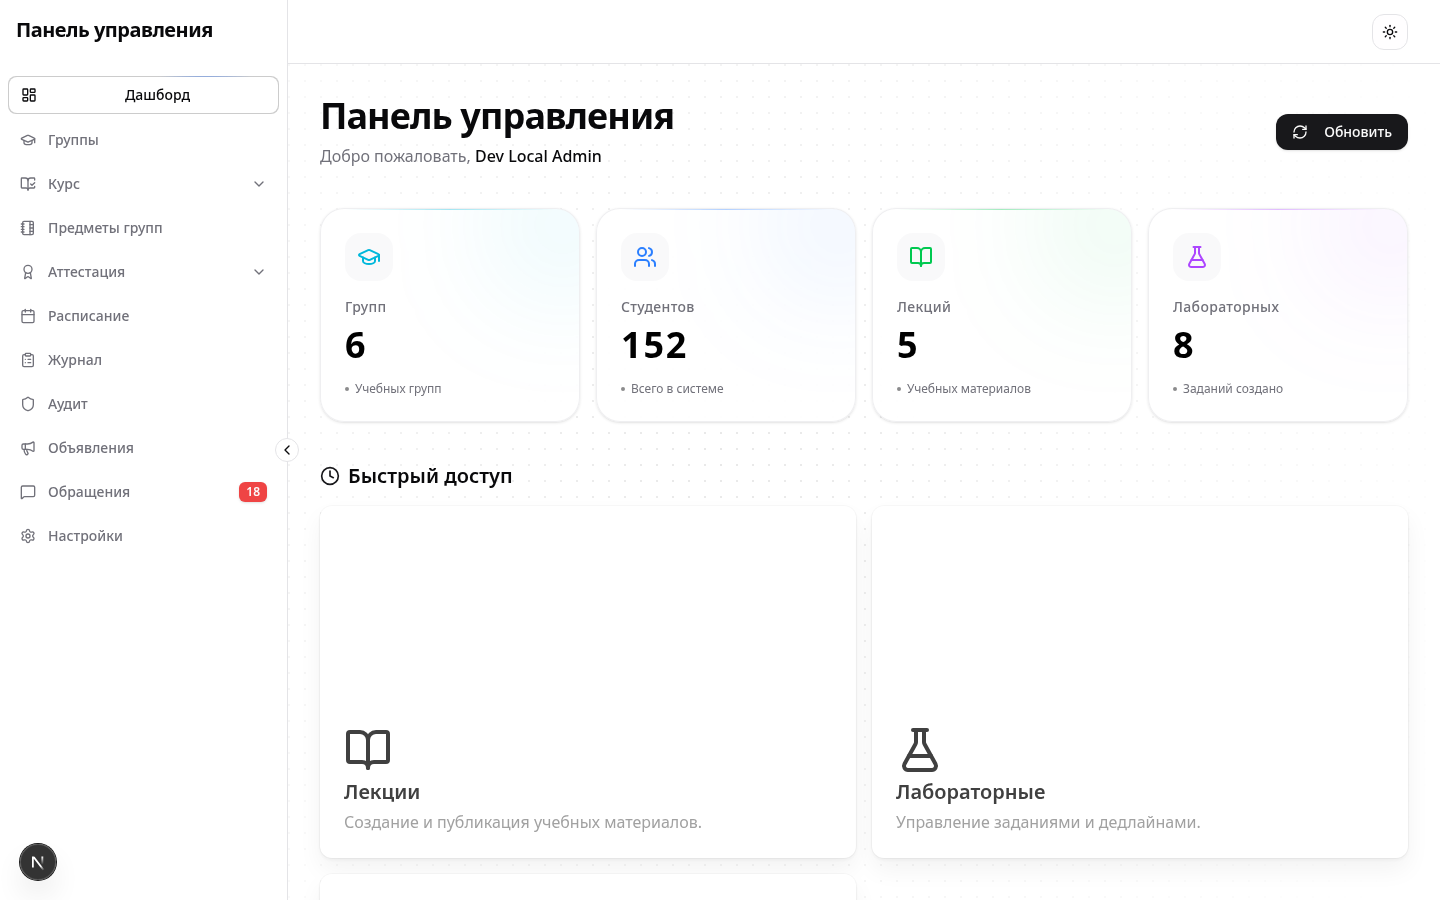Open Дашборд in the sidebar
The height and width of the screenshot is (900, 1440).
(x=143, y=95)
